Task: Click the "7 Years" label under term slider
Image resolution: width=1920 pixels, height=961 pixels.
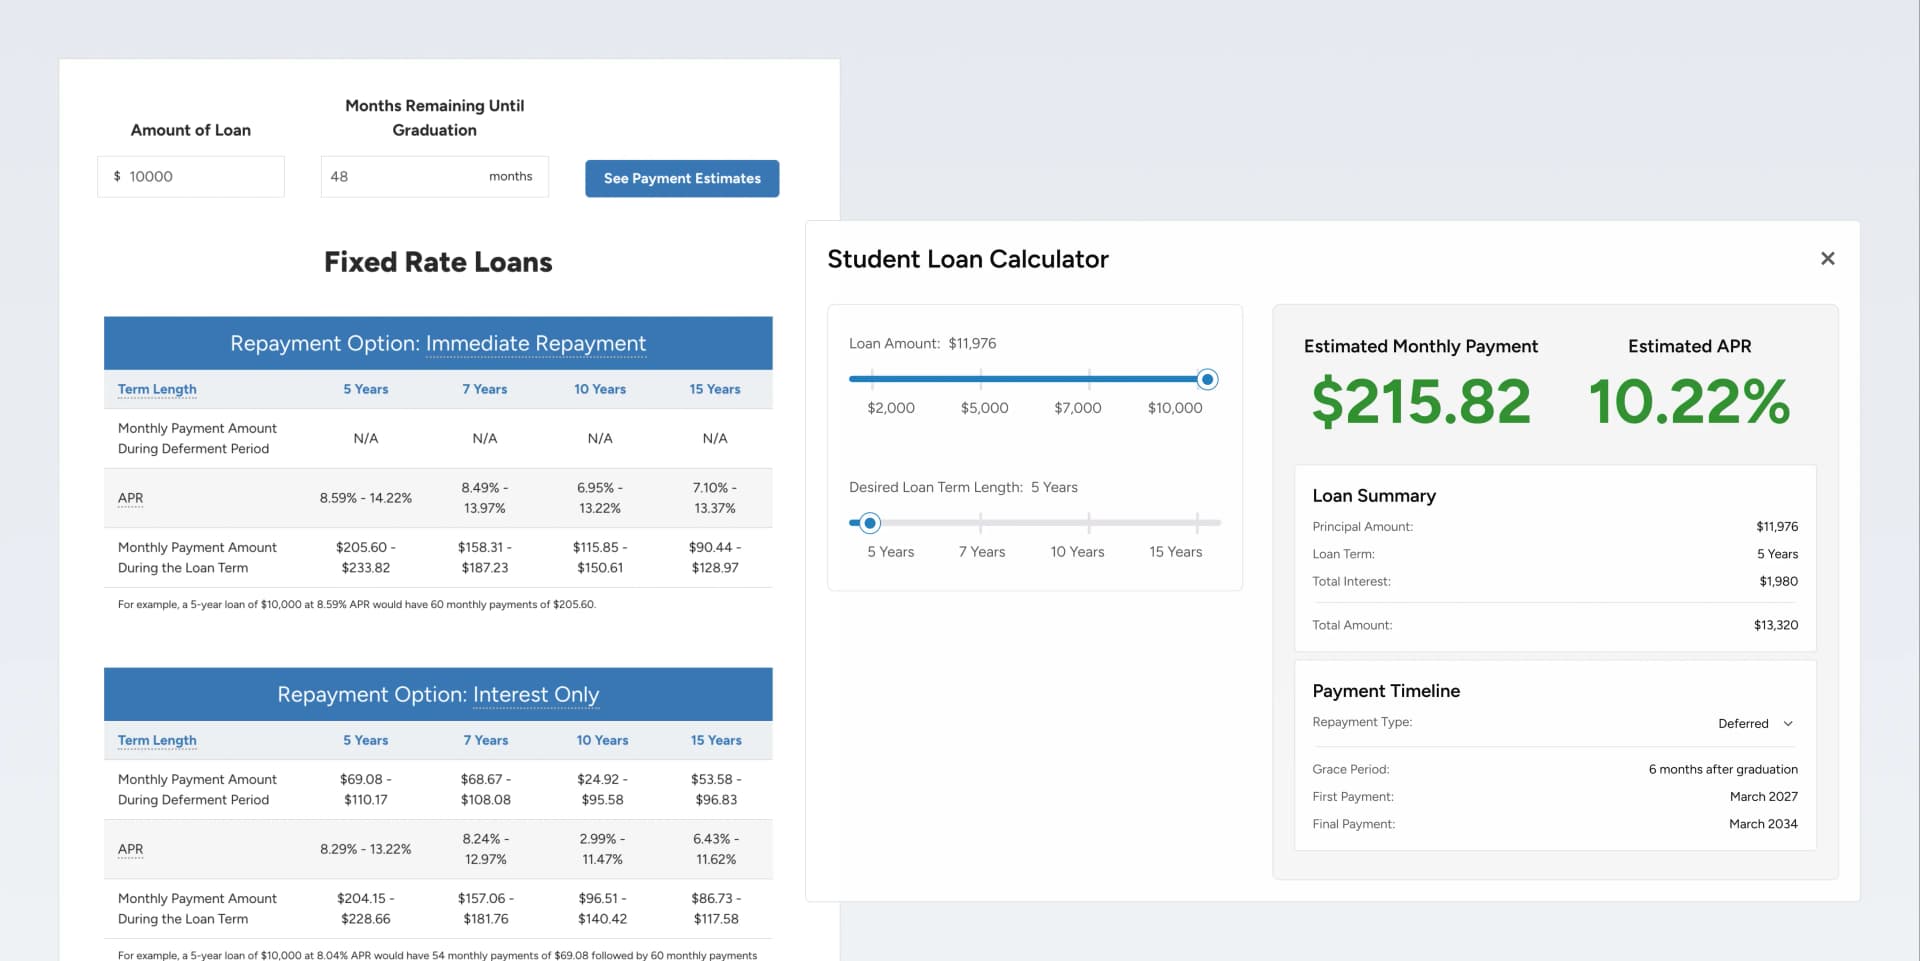Action: pyautogui.click(x=982, y=551)
